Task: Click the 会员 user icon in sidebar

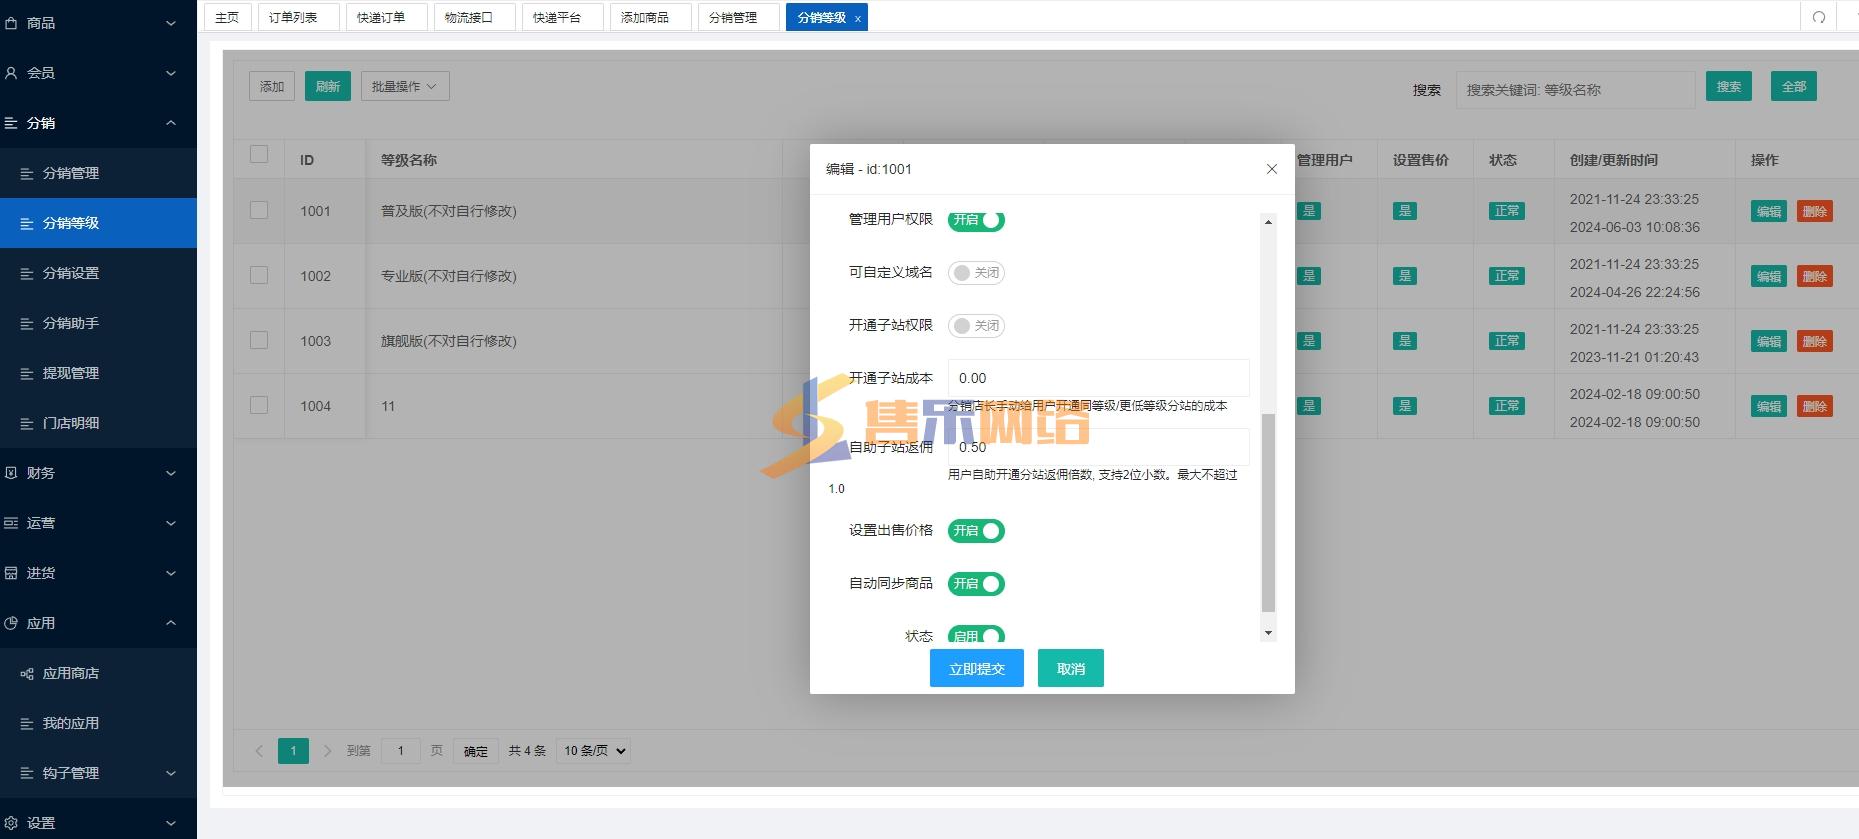Action: point(11,73)
